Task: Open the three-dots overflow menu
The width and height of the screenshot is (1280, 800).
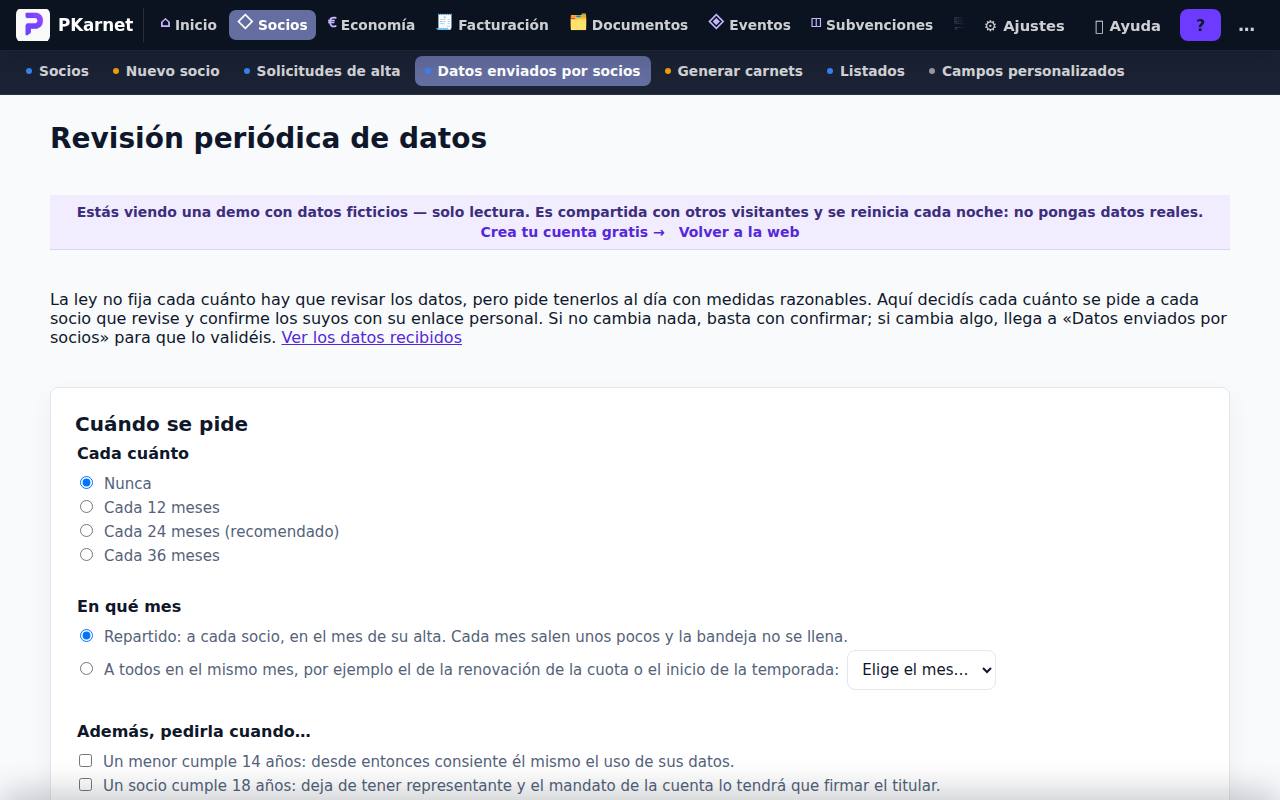Action: [1246, 26]
